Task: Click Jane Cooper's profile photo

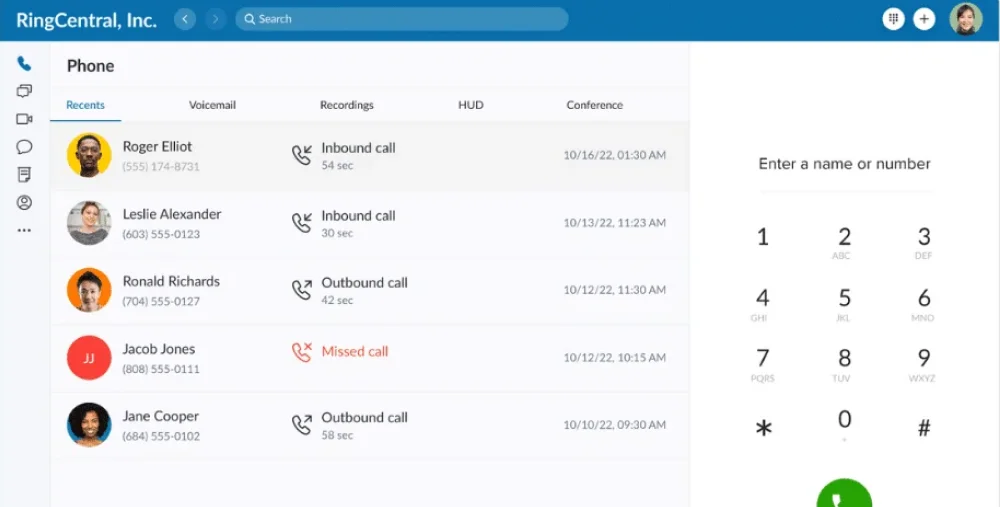Action: 89,425
